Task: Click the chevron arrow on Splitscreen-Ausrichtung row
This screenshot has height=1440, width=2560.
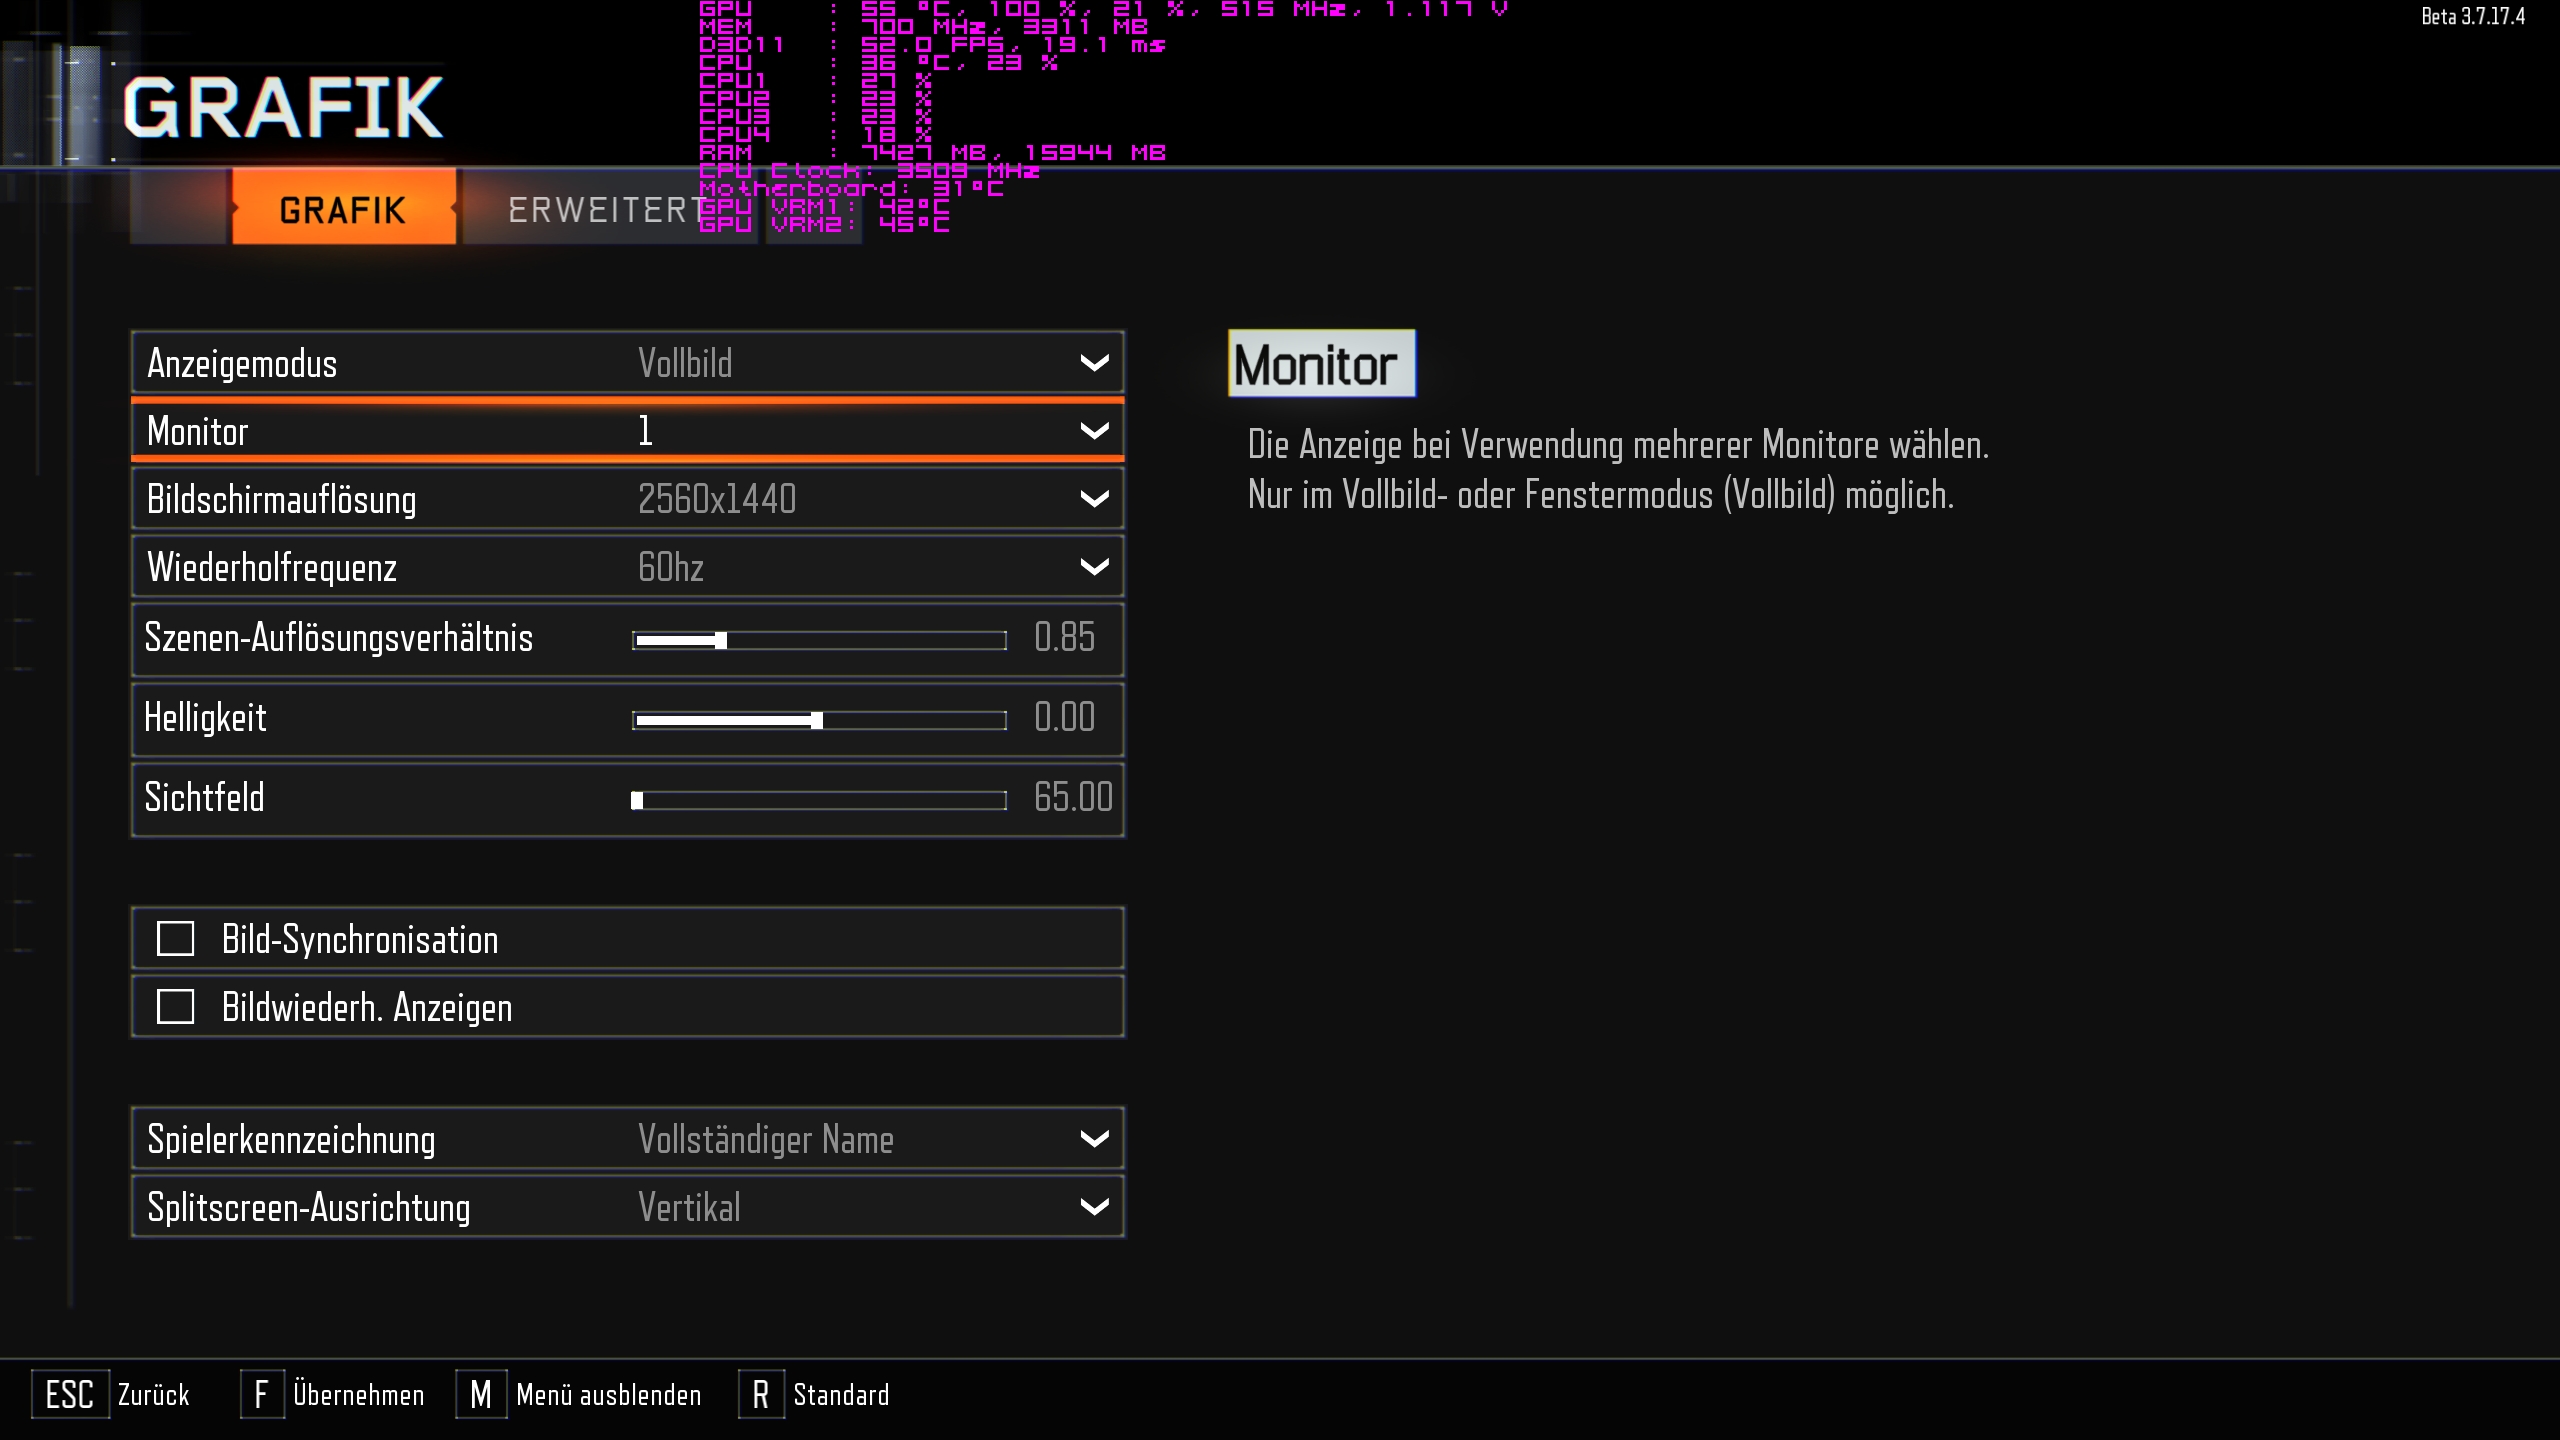Action: 1094,1207
